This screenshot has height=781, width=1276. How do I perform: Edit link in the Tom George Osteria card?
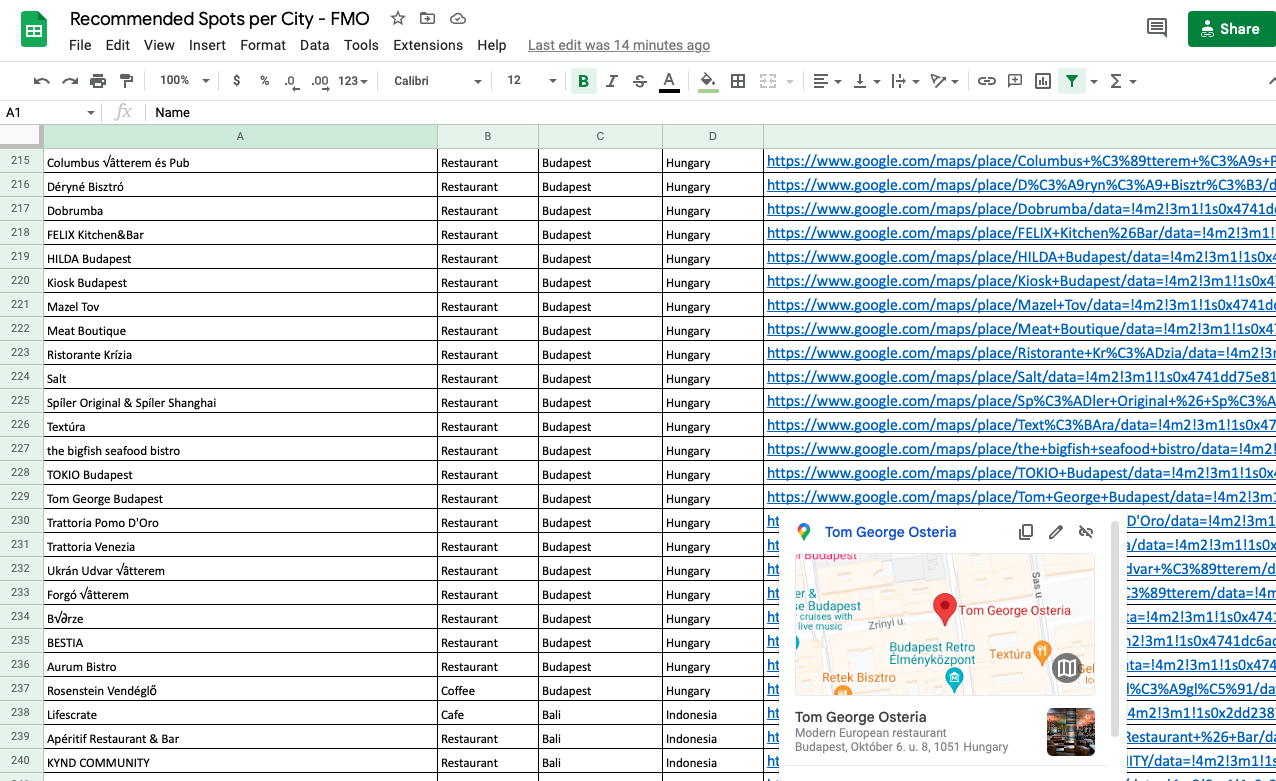point(1056,532)
